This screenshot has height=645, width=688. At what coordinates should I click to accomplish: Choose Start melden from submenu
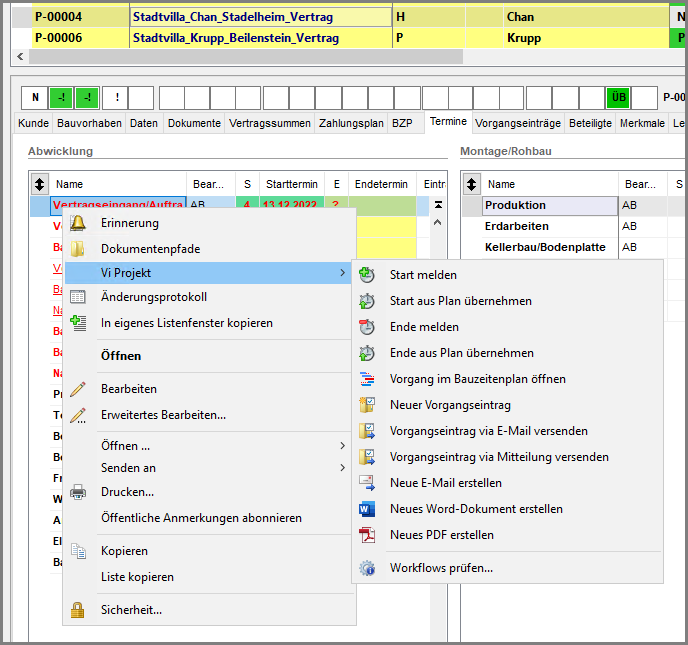pyautogui.click(x=508, y=275)
